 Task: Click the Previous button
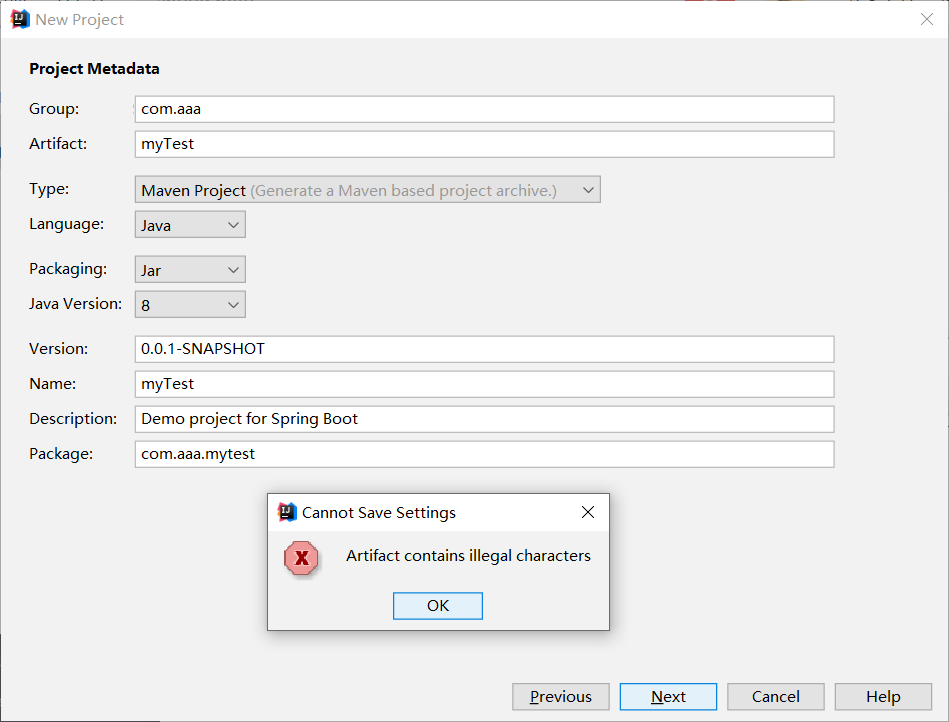click(560, 696)
